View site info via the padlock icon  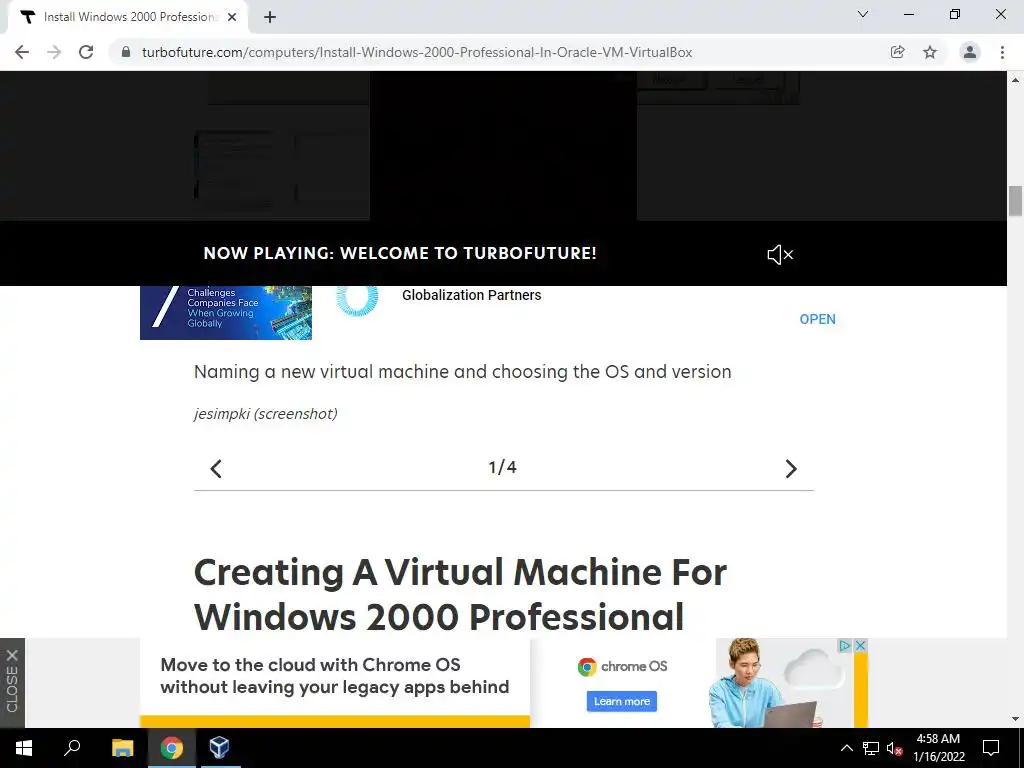(126, 52)
